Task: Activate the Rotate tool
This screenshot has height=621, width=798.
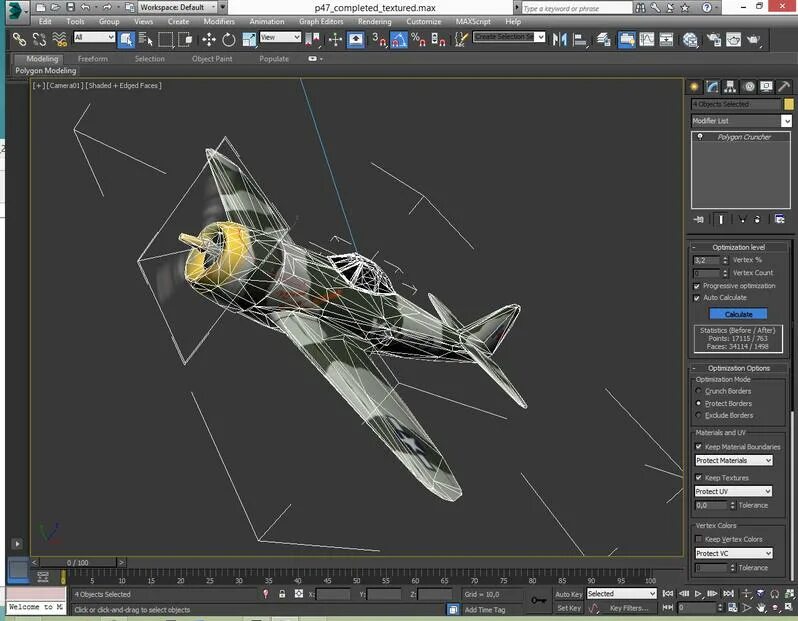Action: click(x=229, y=40)
